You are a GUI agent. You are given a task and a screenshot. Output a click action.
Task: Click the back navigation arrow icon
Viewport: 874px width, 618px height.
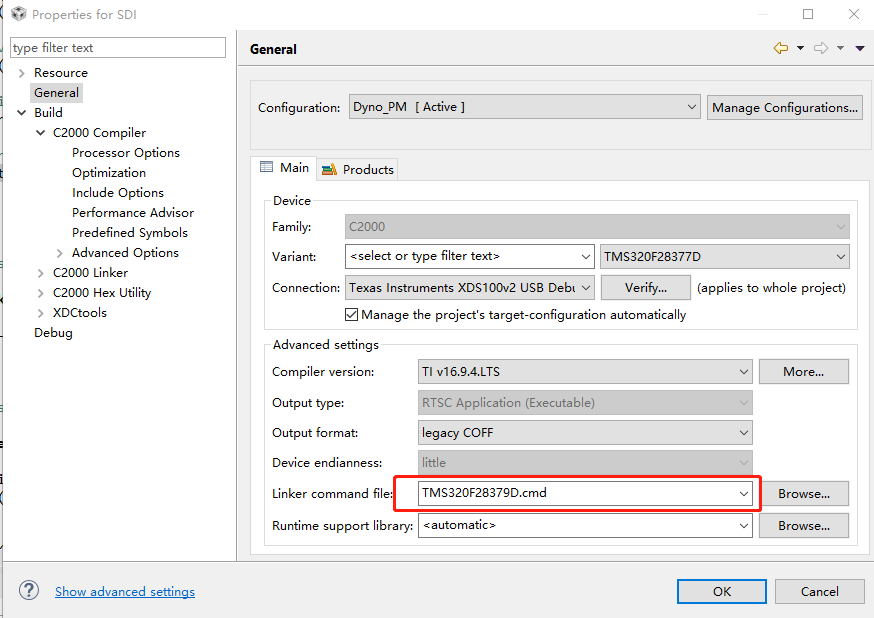pyautogui.click(x=781, y=48)
